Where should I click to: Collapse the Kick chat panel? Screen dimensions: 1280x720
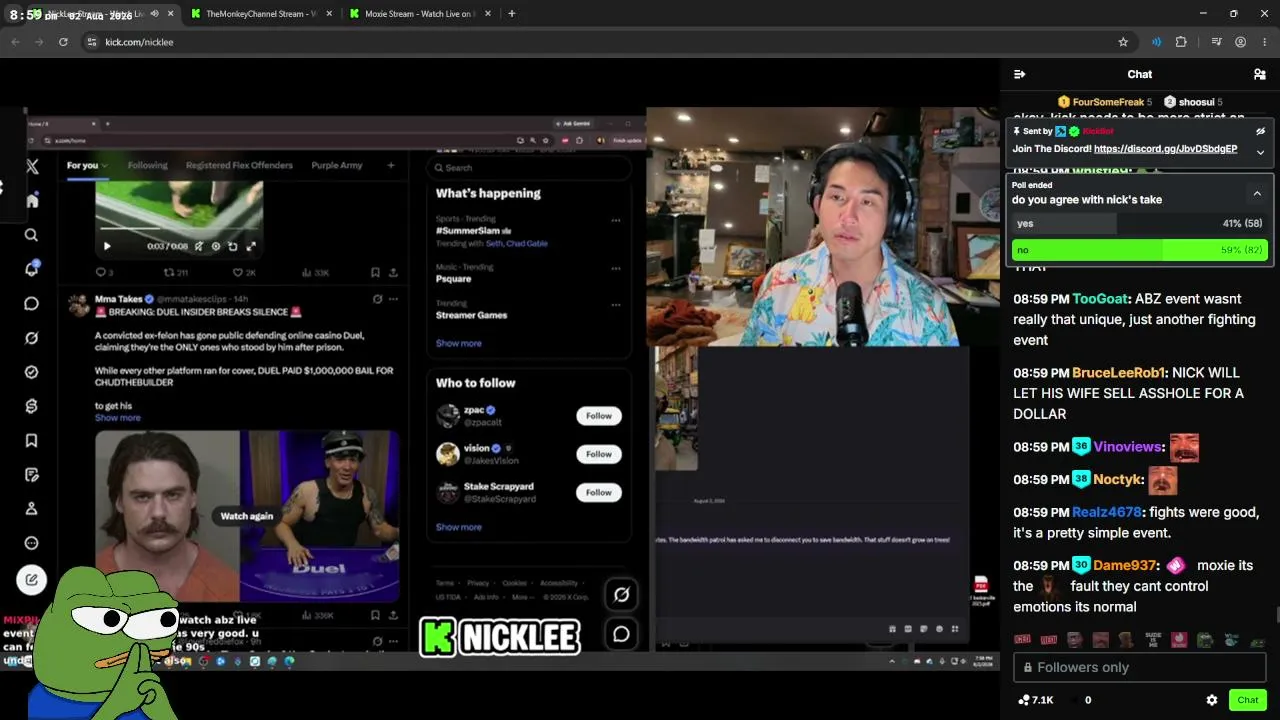(1019, 74)
